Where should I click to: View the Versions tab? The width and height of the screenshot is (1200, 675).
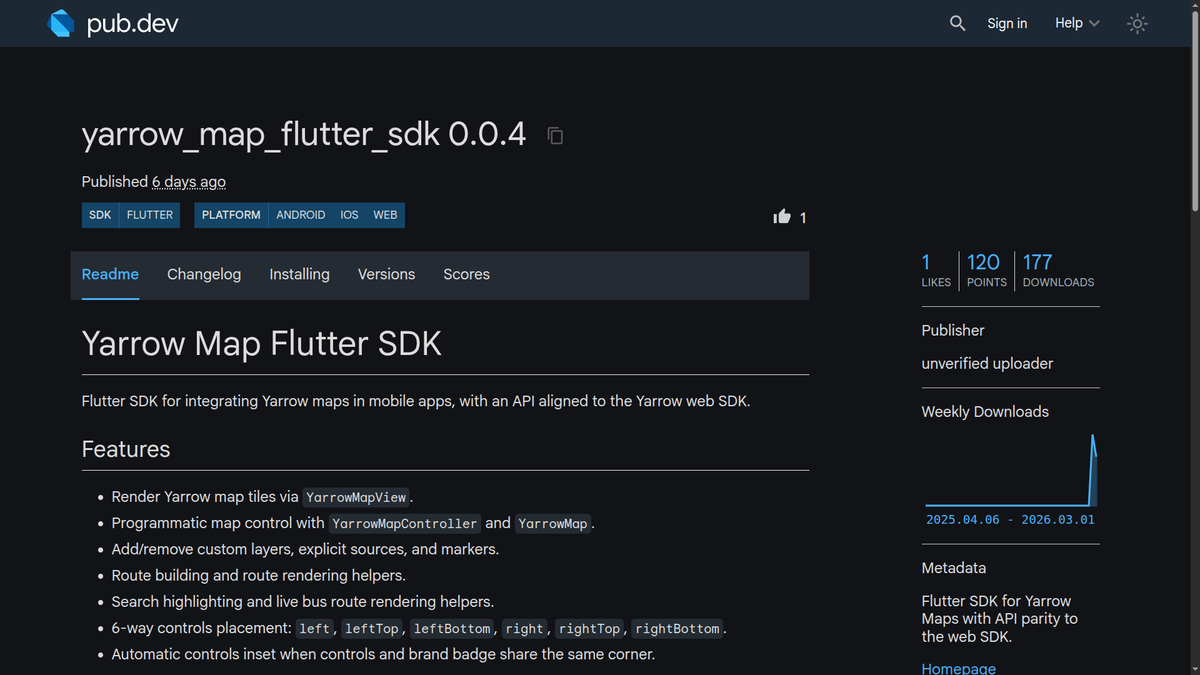point(386,274)
